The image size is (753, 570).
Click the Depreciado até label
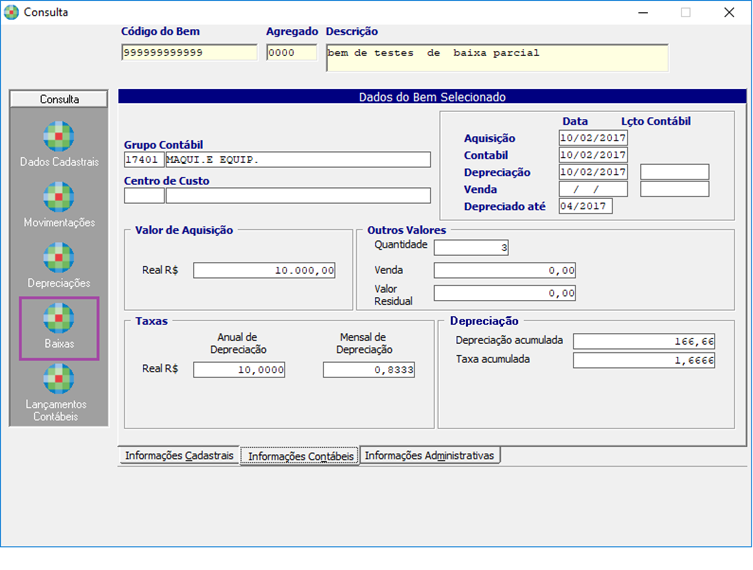[x=504, y=206]
